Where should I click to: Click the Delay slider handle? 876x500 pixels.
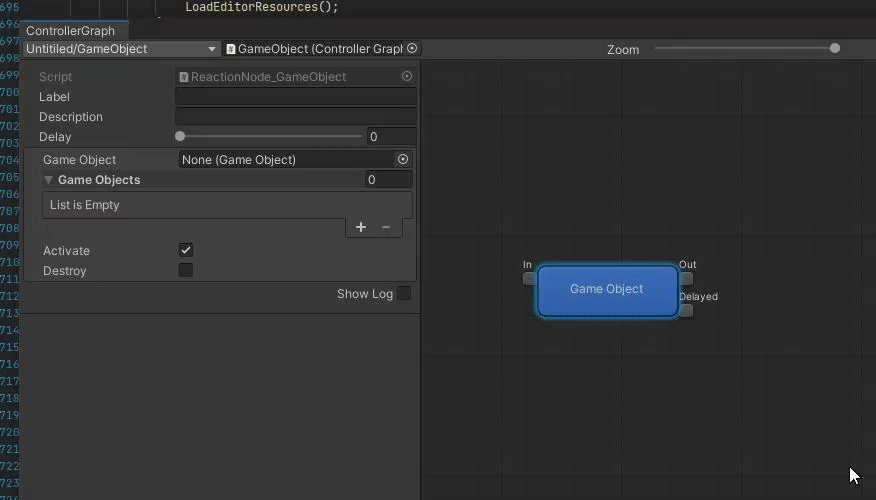(180, 136)
